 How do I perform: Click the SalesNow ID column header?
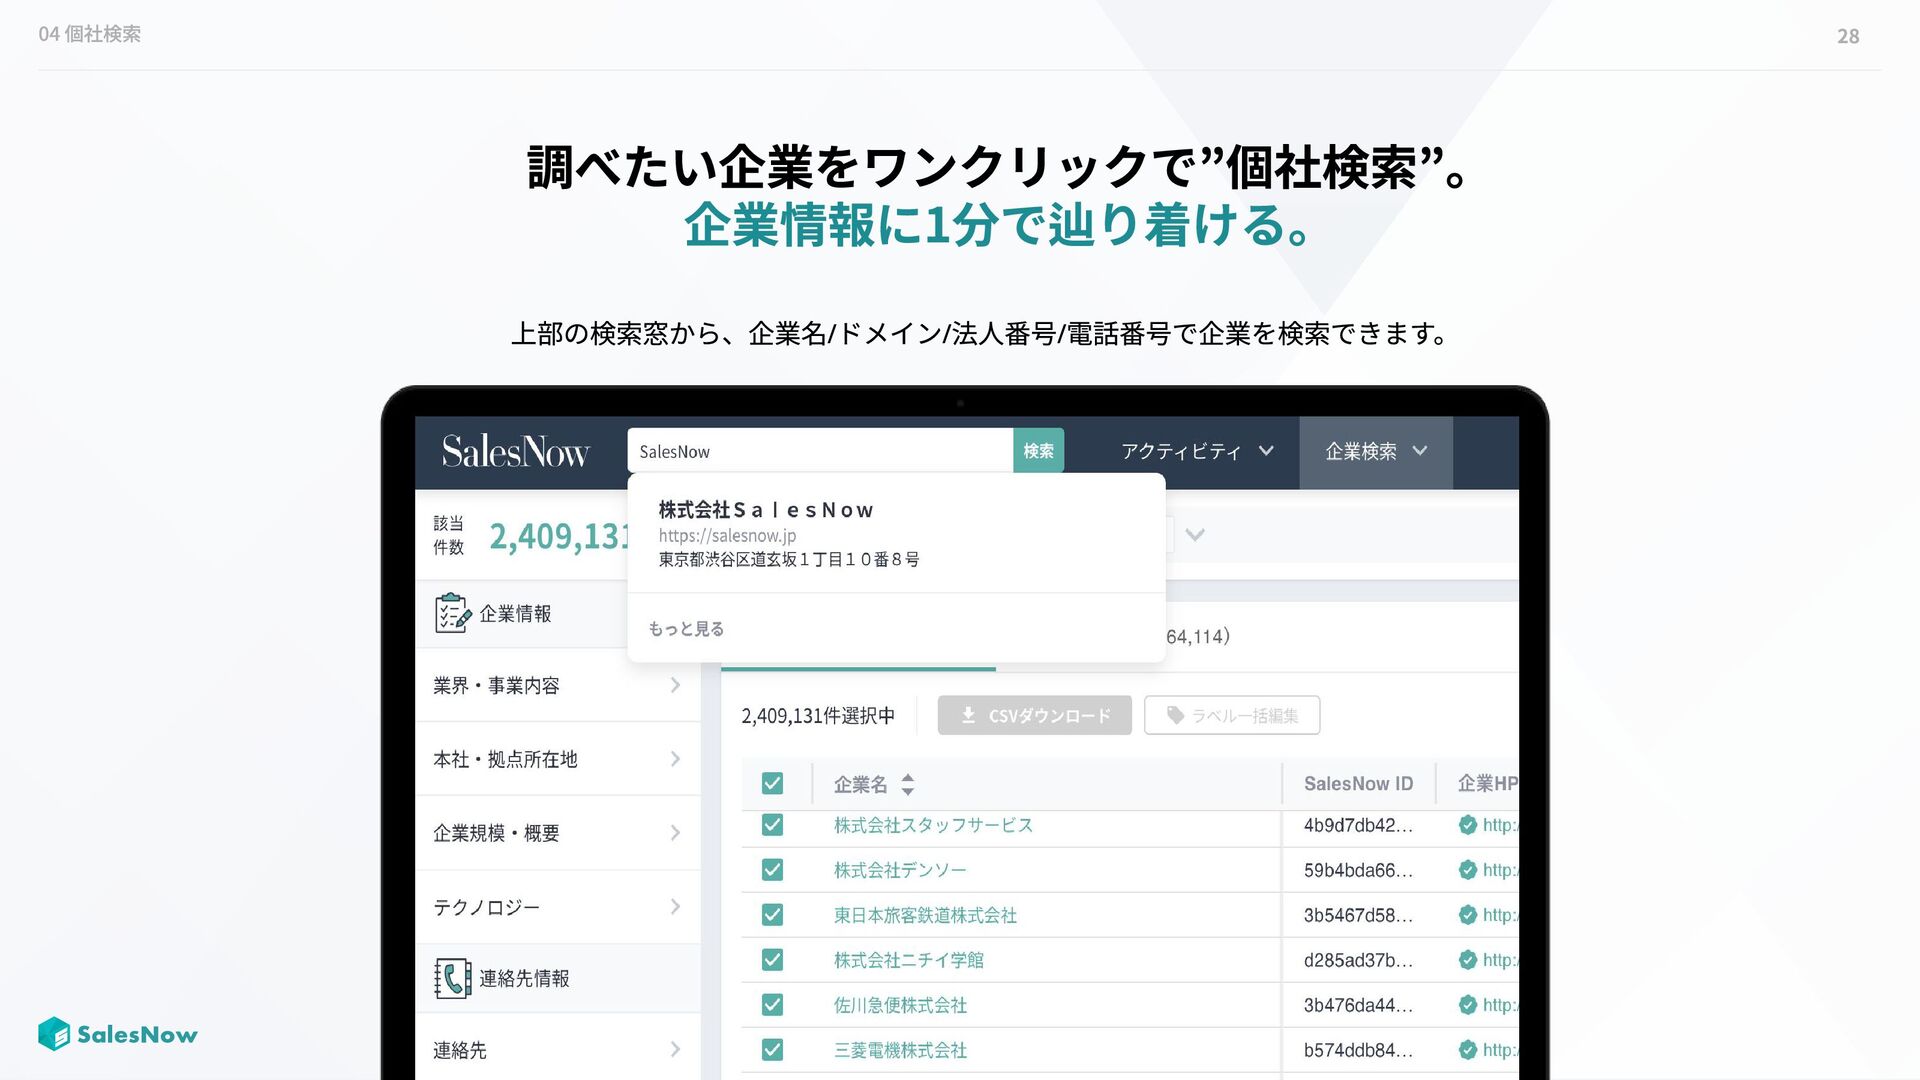pyautogui.click(x=1358, y=784)
